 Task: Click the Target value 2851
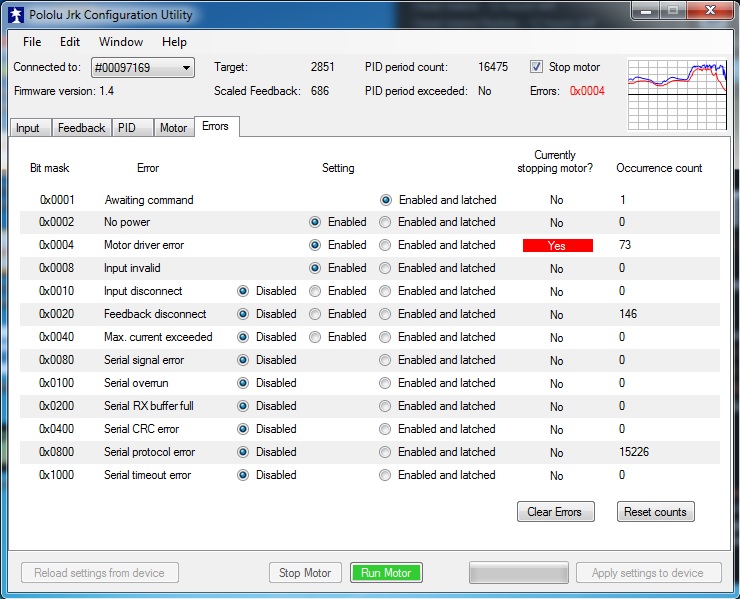coord(322,67)
